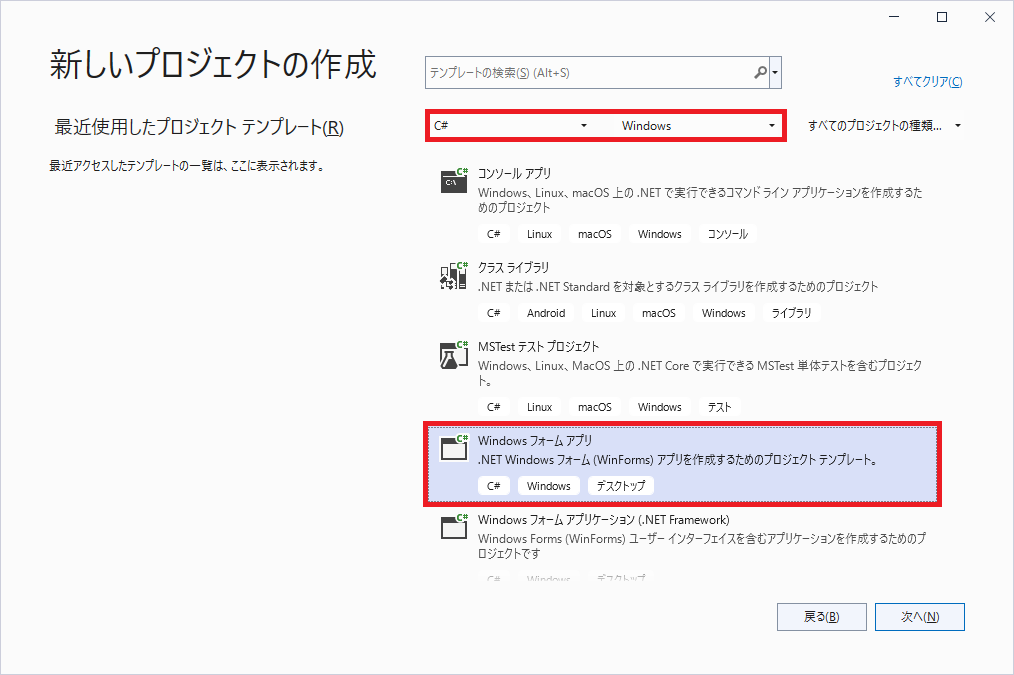This screenshot has width=1014, height=675.
Task: Click the Class Library description text
Action: click(x=678, y=286)
